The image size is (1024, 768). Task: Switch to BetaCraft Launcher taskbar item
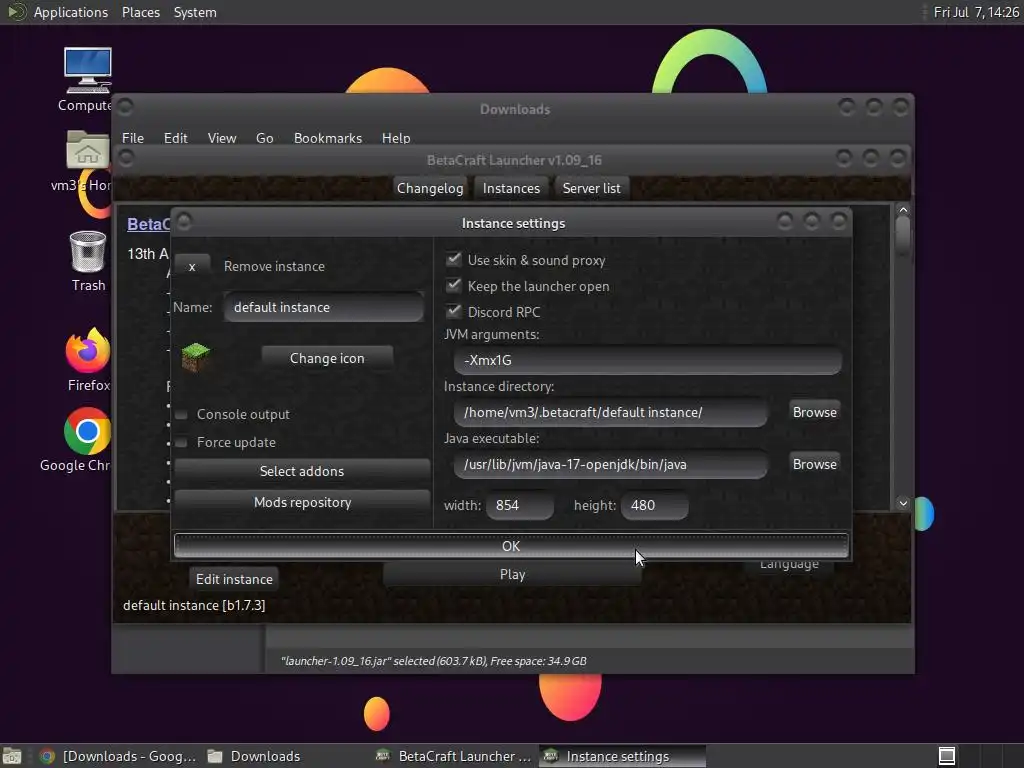point(454,756)
